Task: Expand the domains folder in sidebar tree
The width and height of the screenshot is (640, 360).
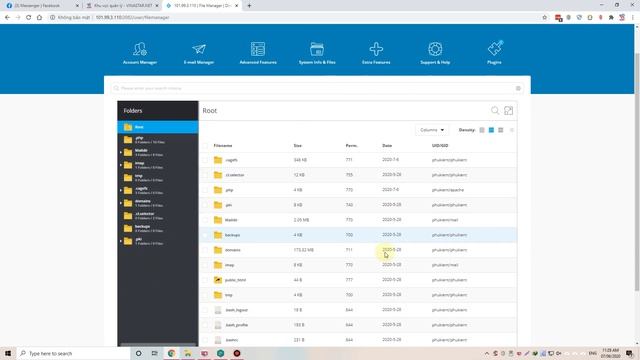Action: (x=121, y=203)
